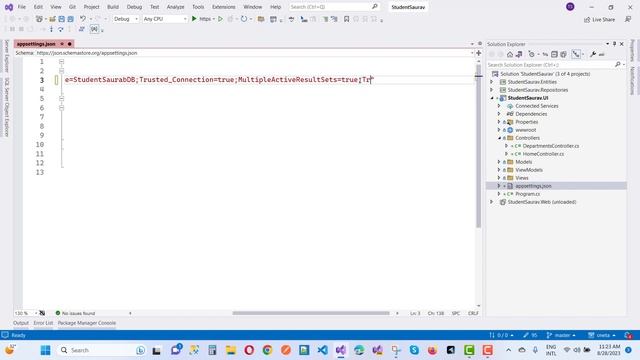This screenshot has height=360, width=640.
Task: Open the Analyze menu
Action: pos(176,7)
